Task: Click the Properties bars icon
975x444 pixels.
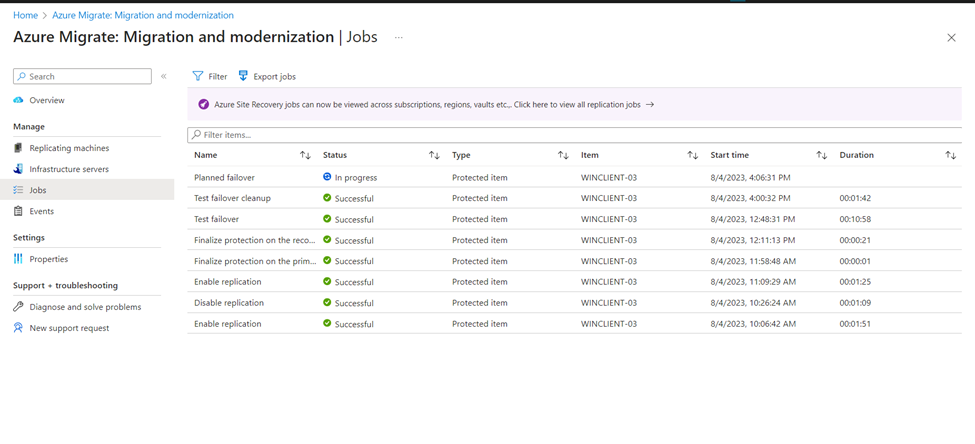Action: coord(18,259)
